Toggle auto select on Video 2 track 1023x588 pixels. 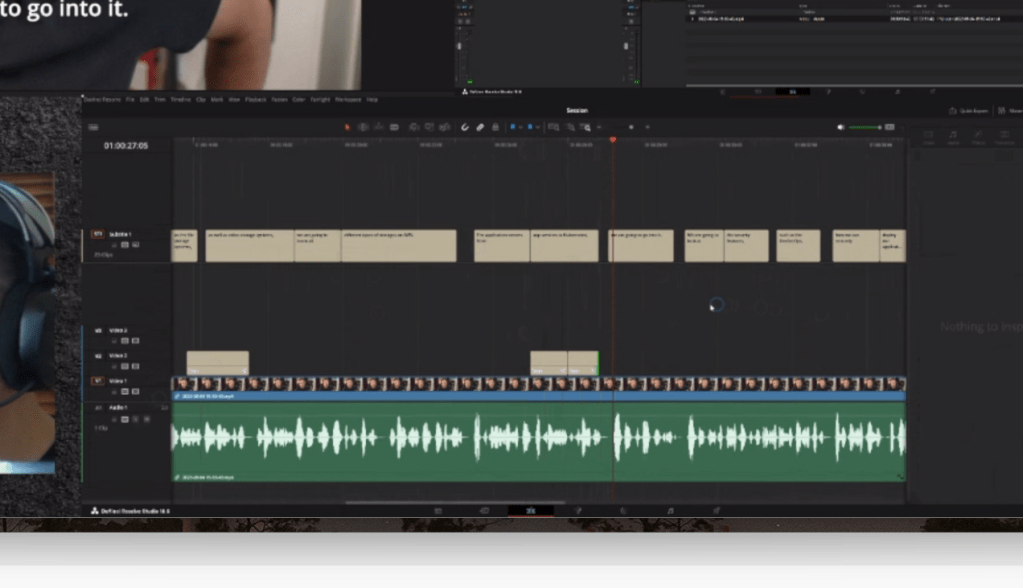(125, 366)
